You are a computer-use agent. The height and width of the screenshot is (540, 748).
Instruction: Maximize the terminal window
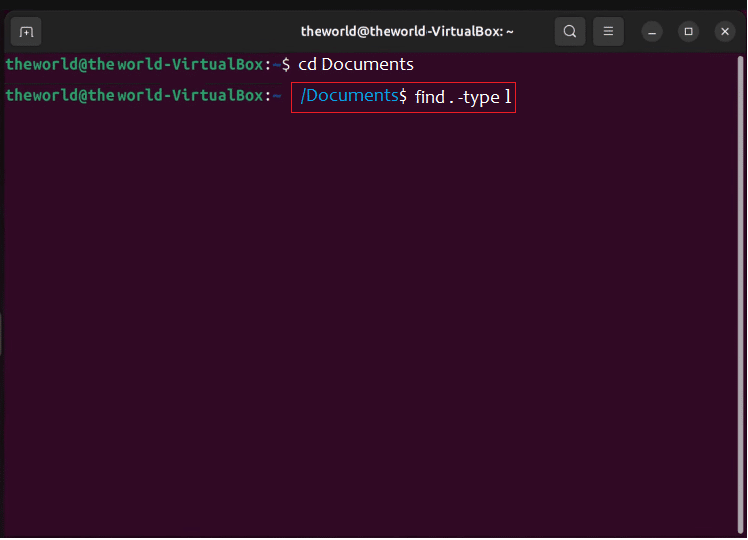click(688, 32)
